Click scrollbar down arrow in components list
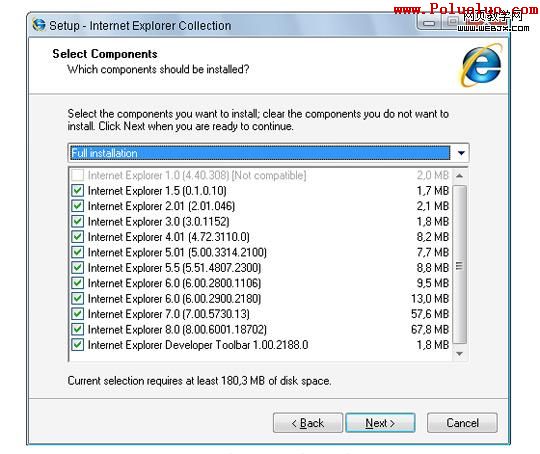Image resolution: width=540 pixels, height=454 pixels. (459, 353)
